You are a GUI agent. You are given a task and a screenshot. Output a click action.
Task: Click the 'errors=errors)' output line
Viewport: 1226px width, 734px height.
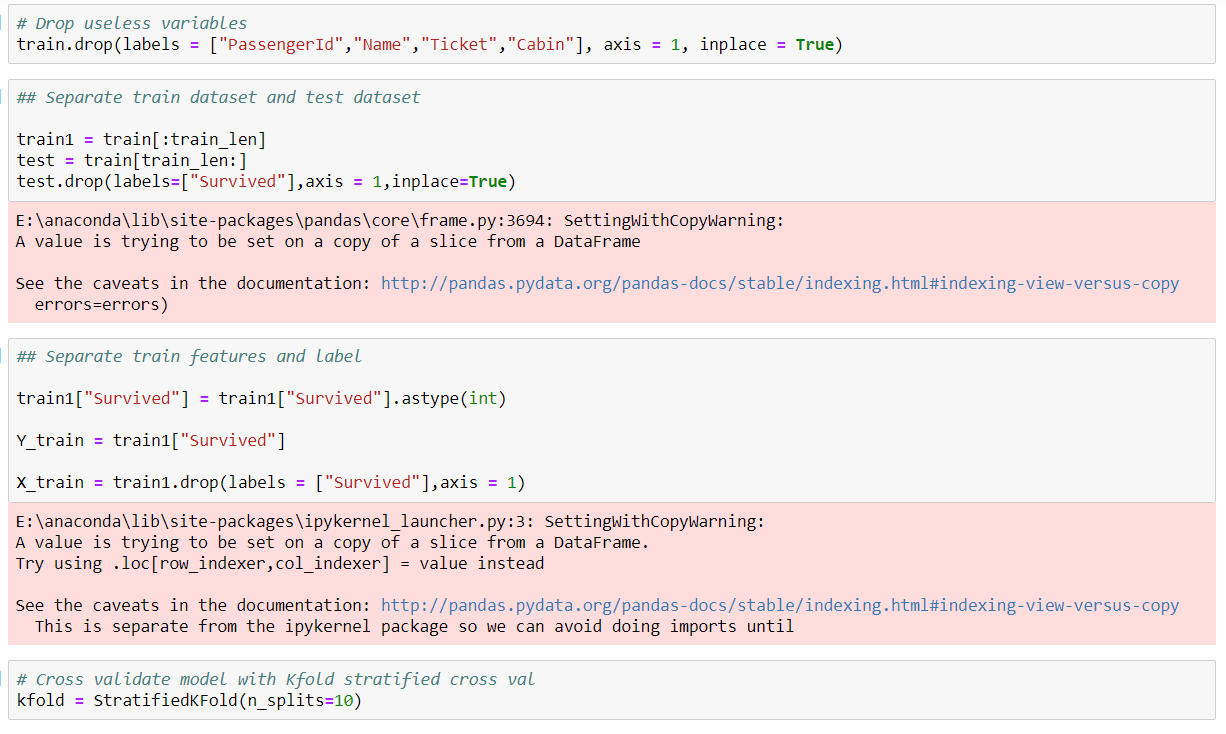(x=102, y=304)
